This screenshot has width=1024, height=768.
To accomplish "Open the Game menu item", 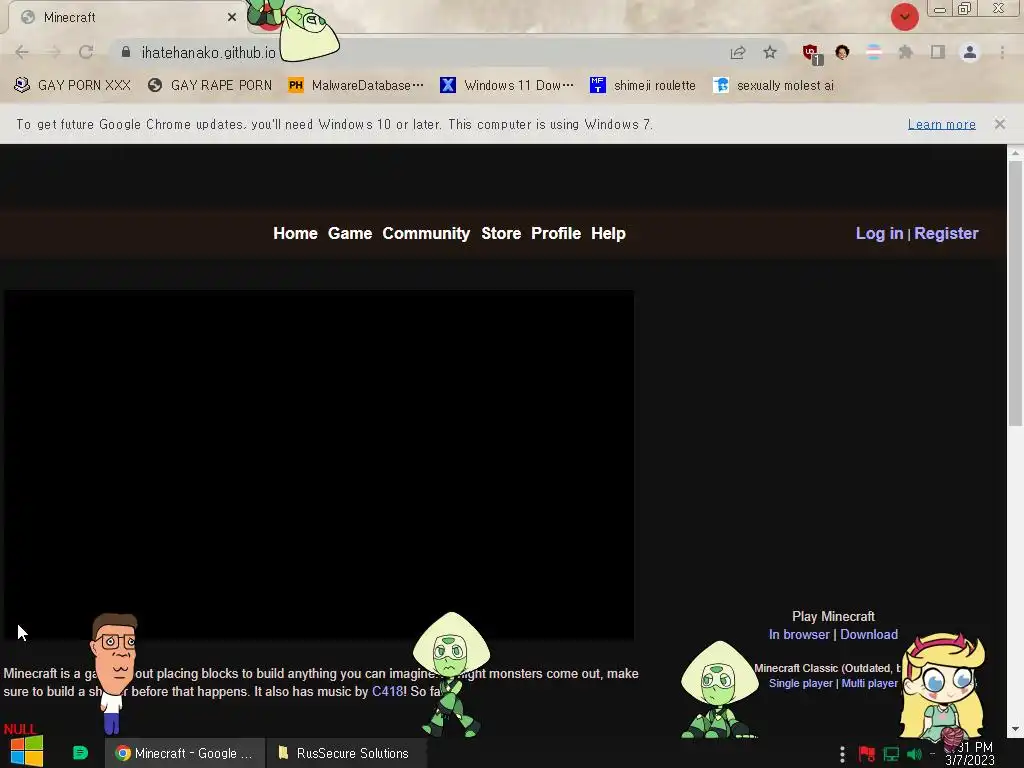I will coord(350,233).
